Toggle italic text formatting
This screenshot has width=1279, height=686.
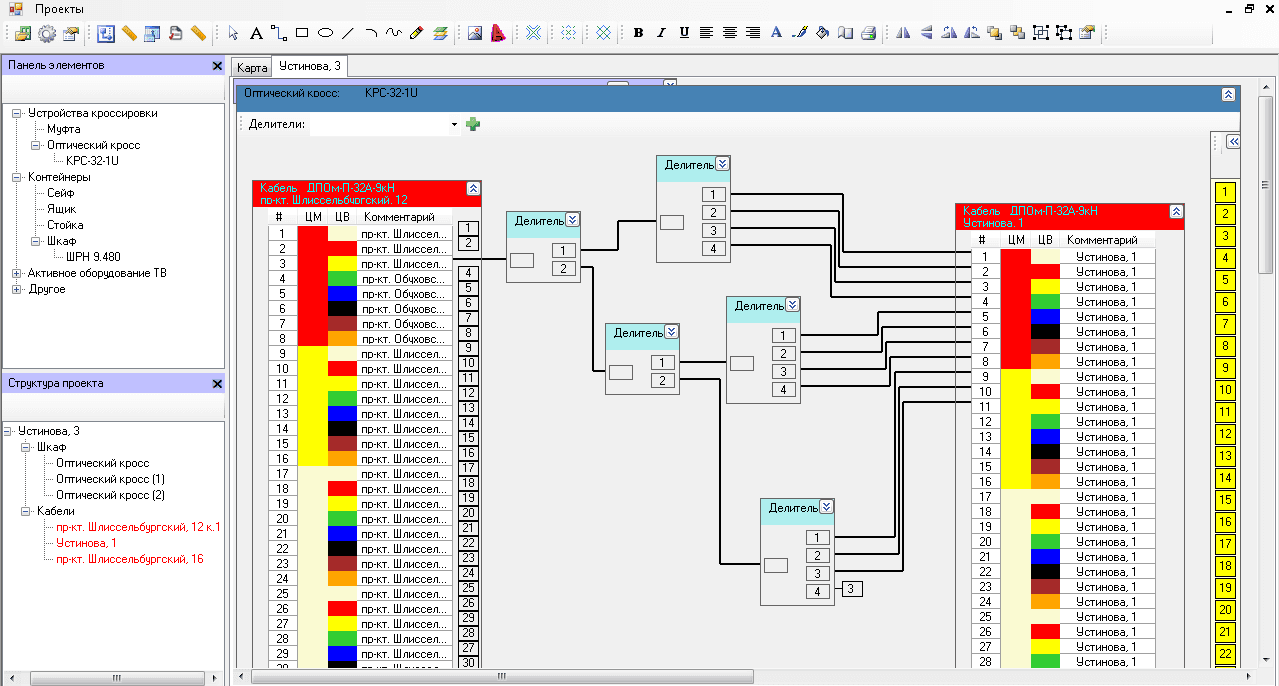click(x=661, y=33)
